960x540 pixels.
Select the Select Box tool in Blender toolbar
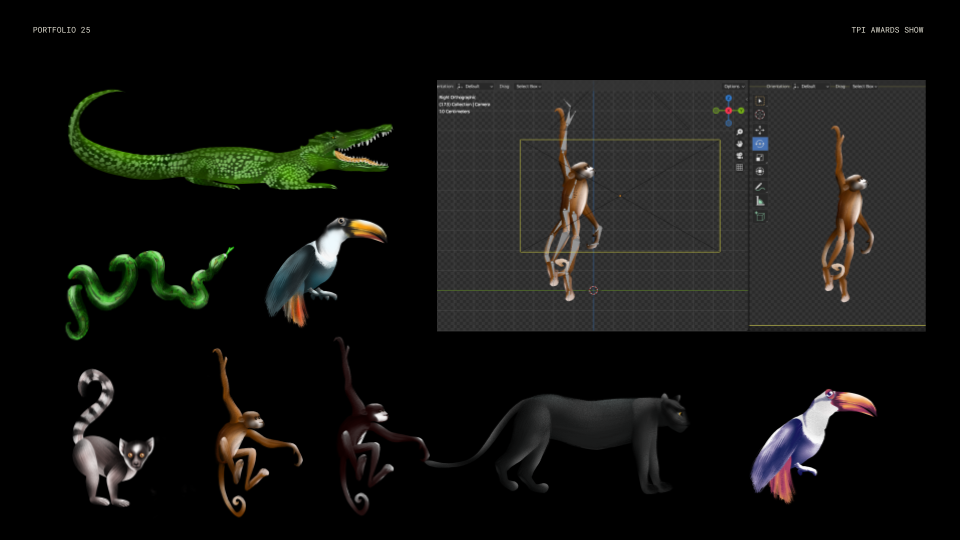[760, 101]
